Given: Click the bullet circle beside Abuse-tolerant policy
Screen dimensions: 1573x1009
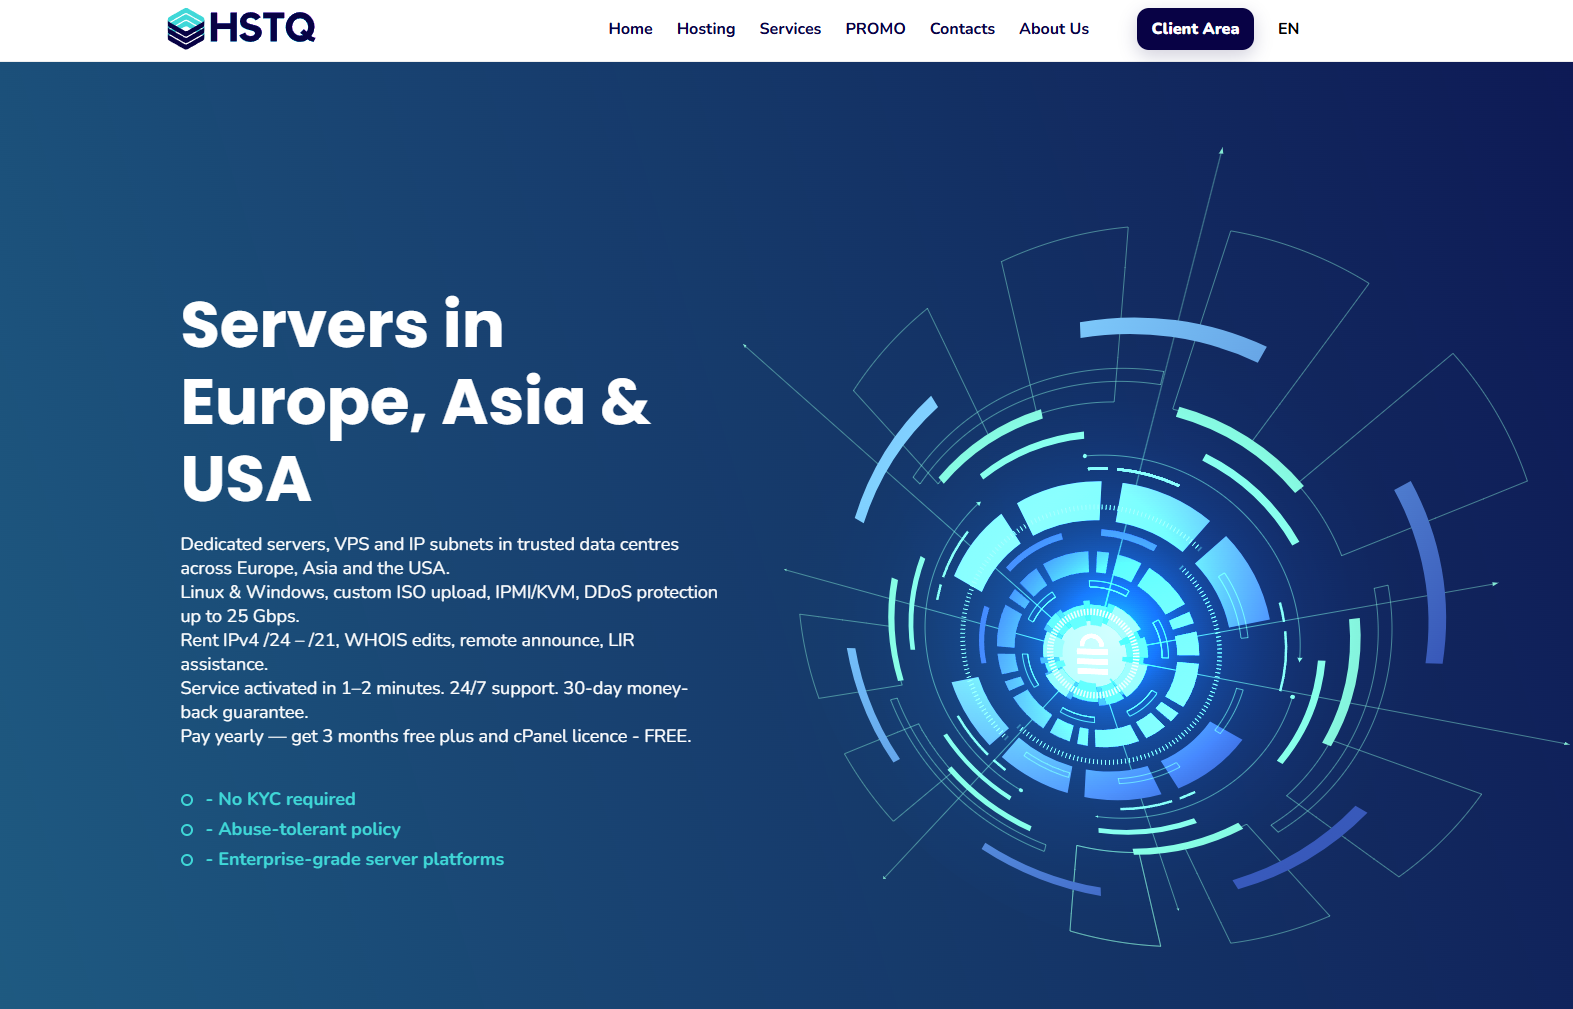Looking at the screenshot, I should [x=187, y=830].
